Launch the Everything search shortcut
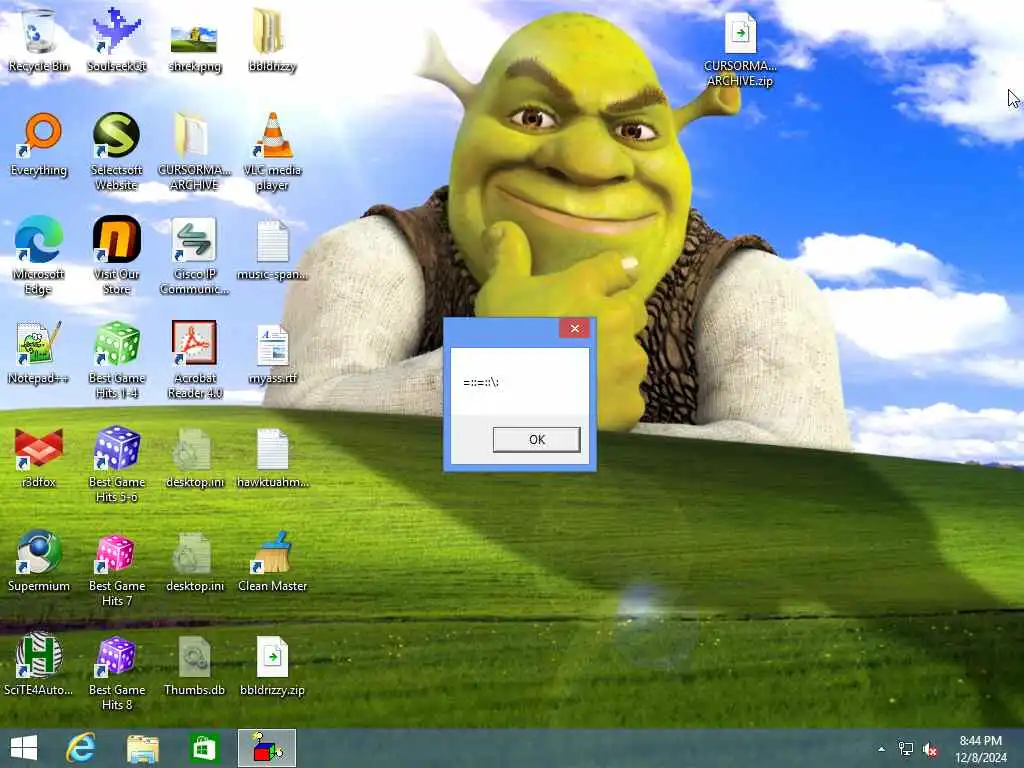Viewport: 1024px width, 768px height. click(39, 145)
